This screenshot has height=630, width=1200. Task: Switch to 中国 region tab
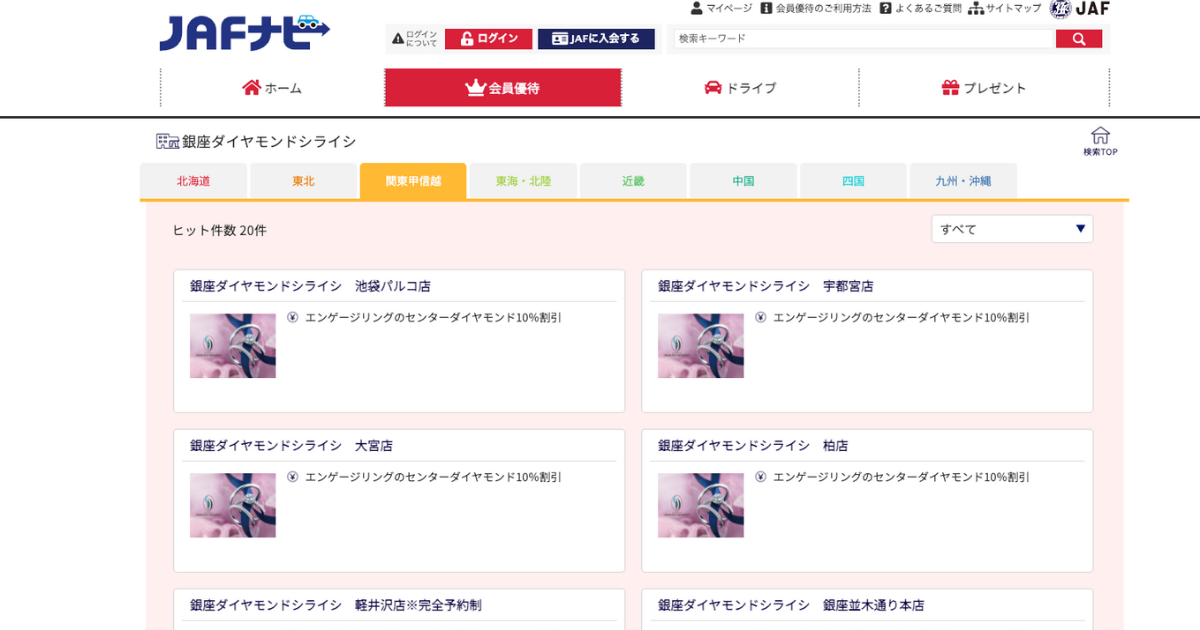point(743,181)
